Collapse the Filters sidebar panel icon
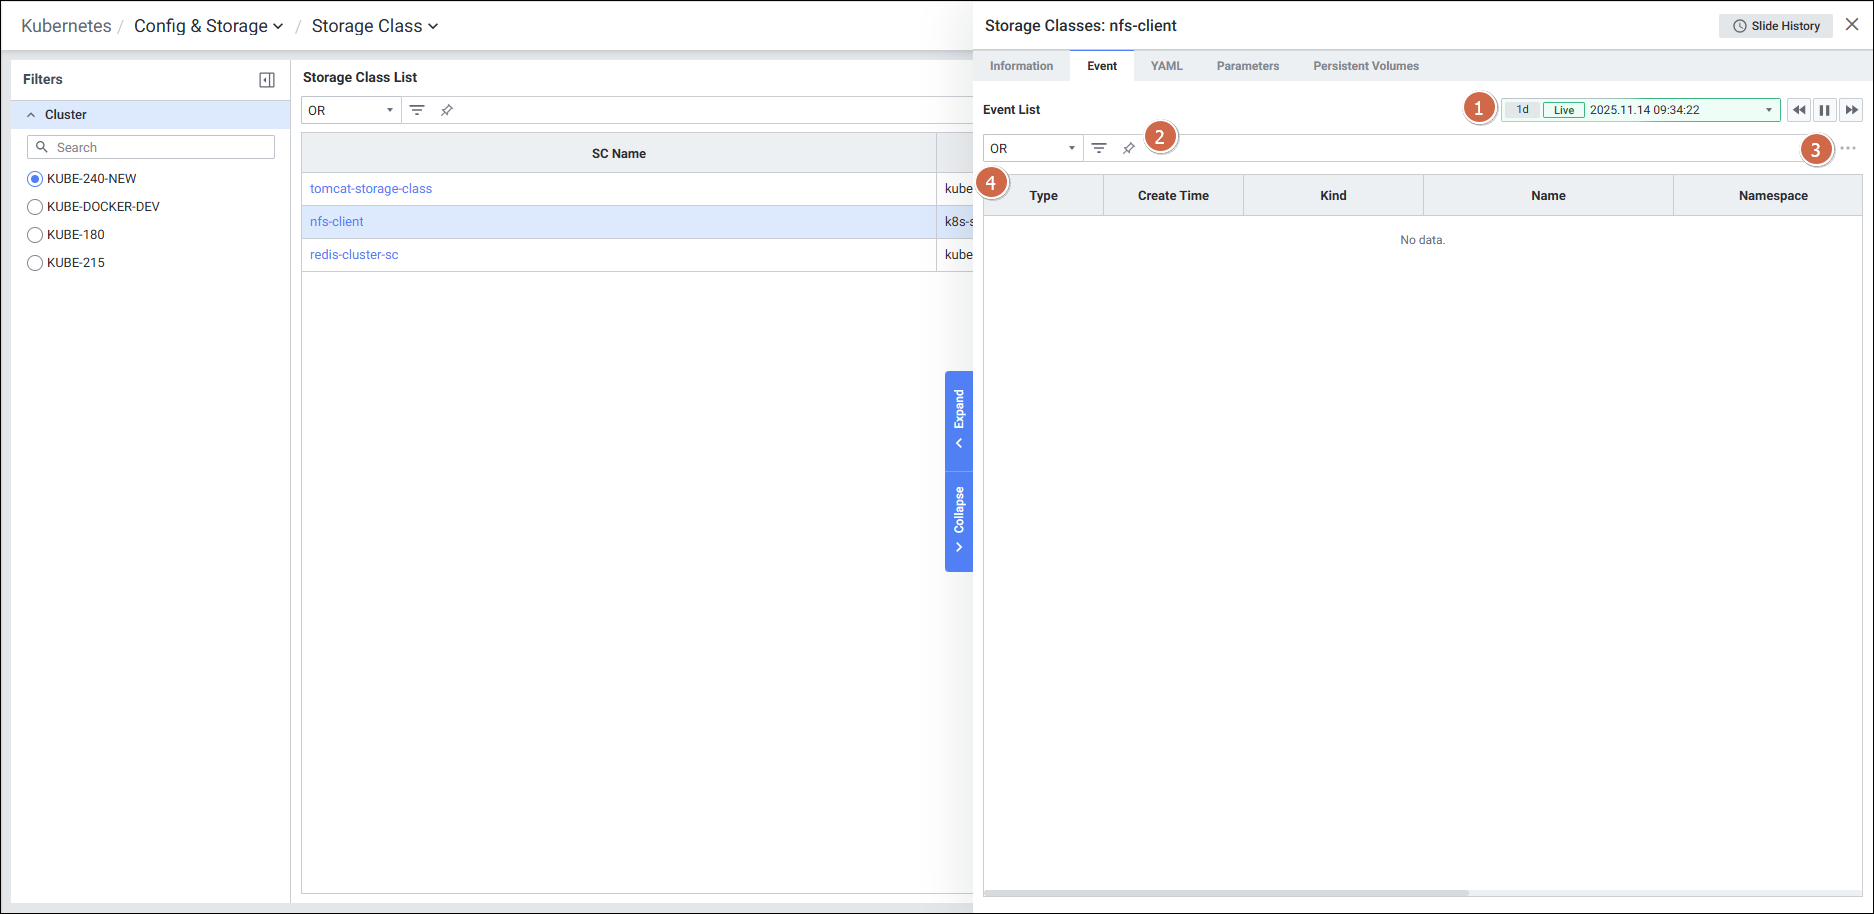 267,80
